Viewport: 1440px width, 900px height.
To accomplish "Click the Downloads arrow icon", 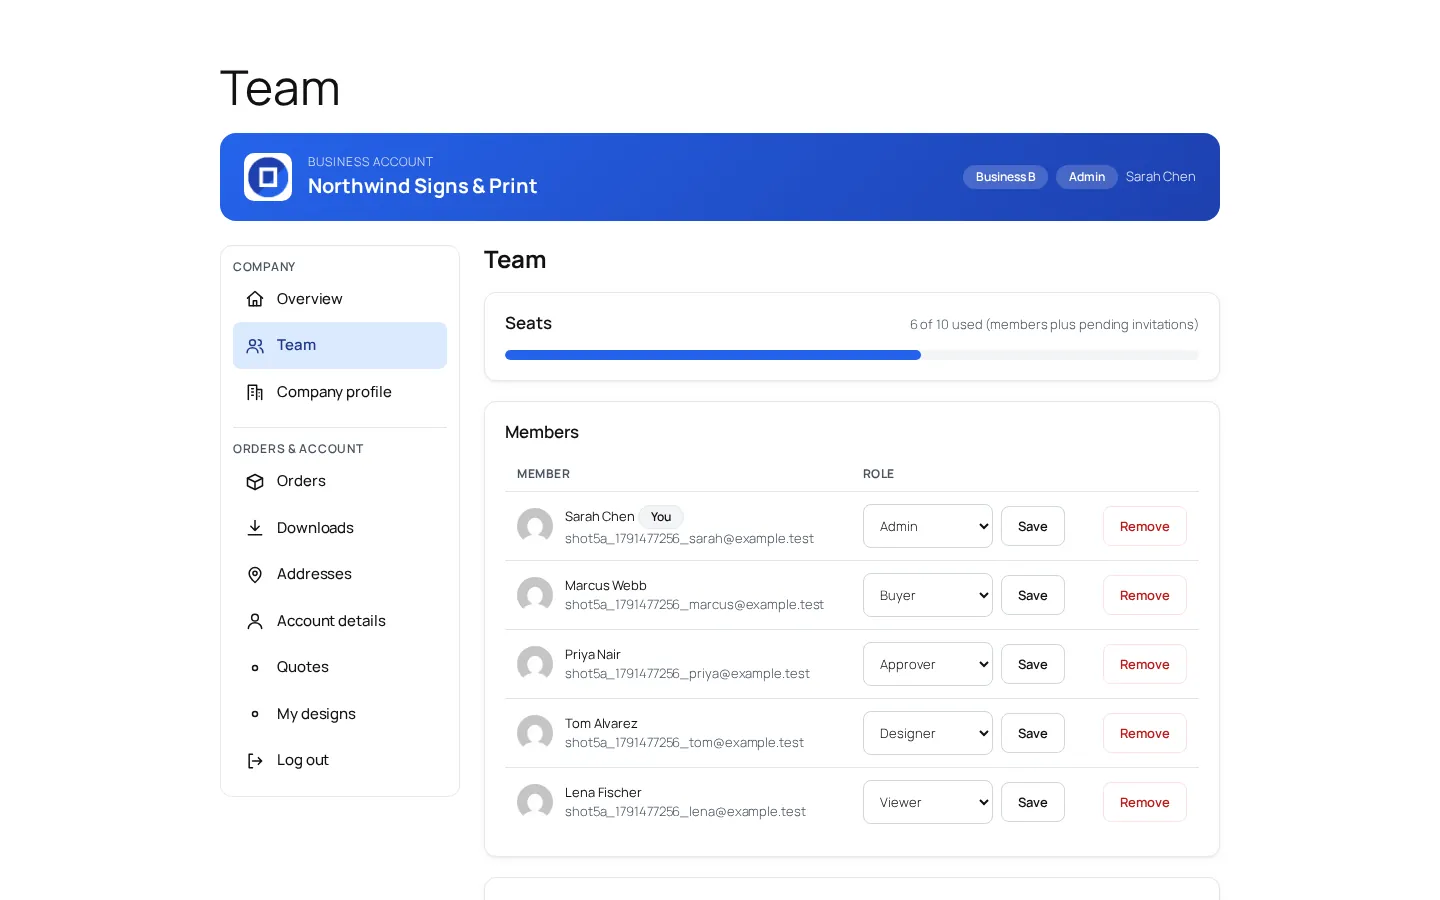I will 255,528.
